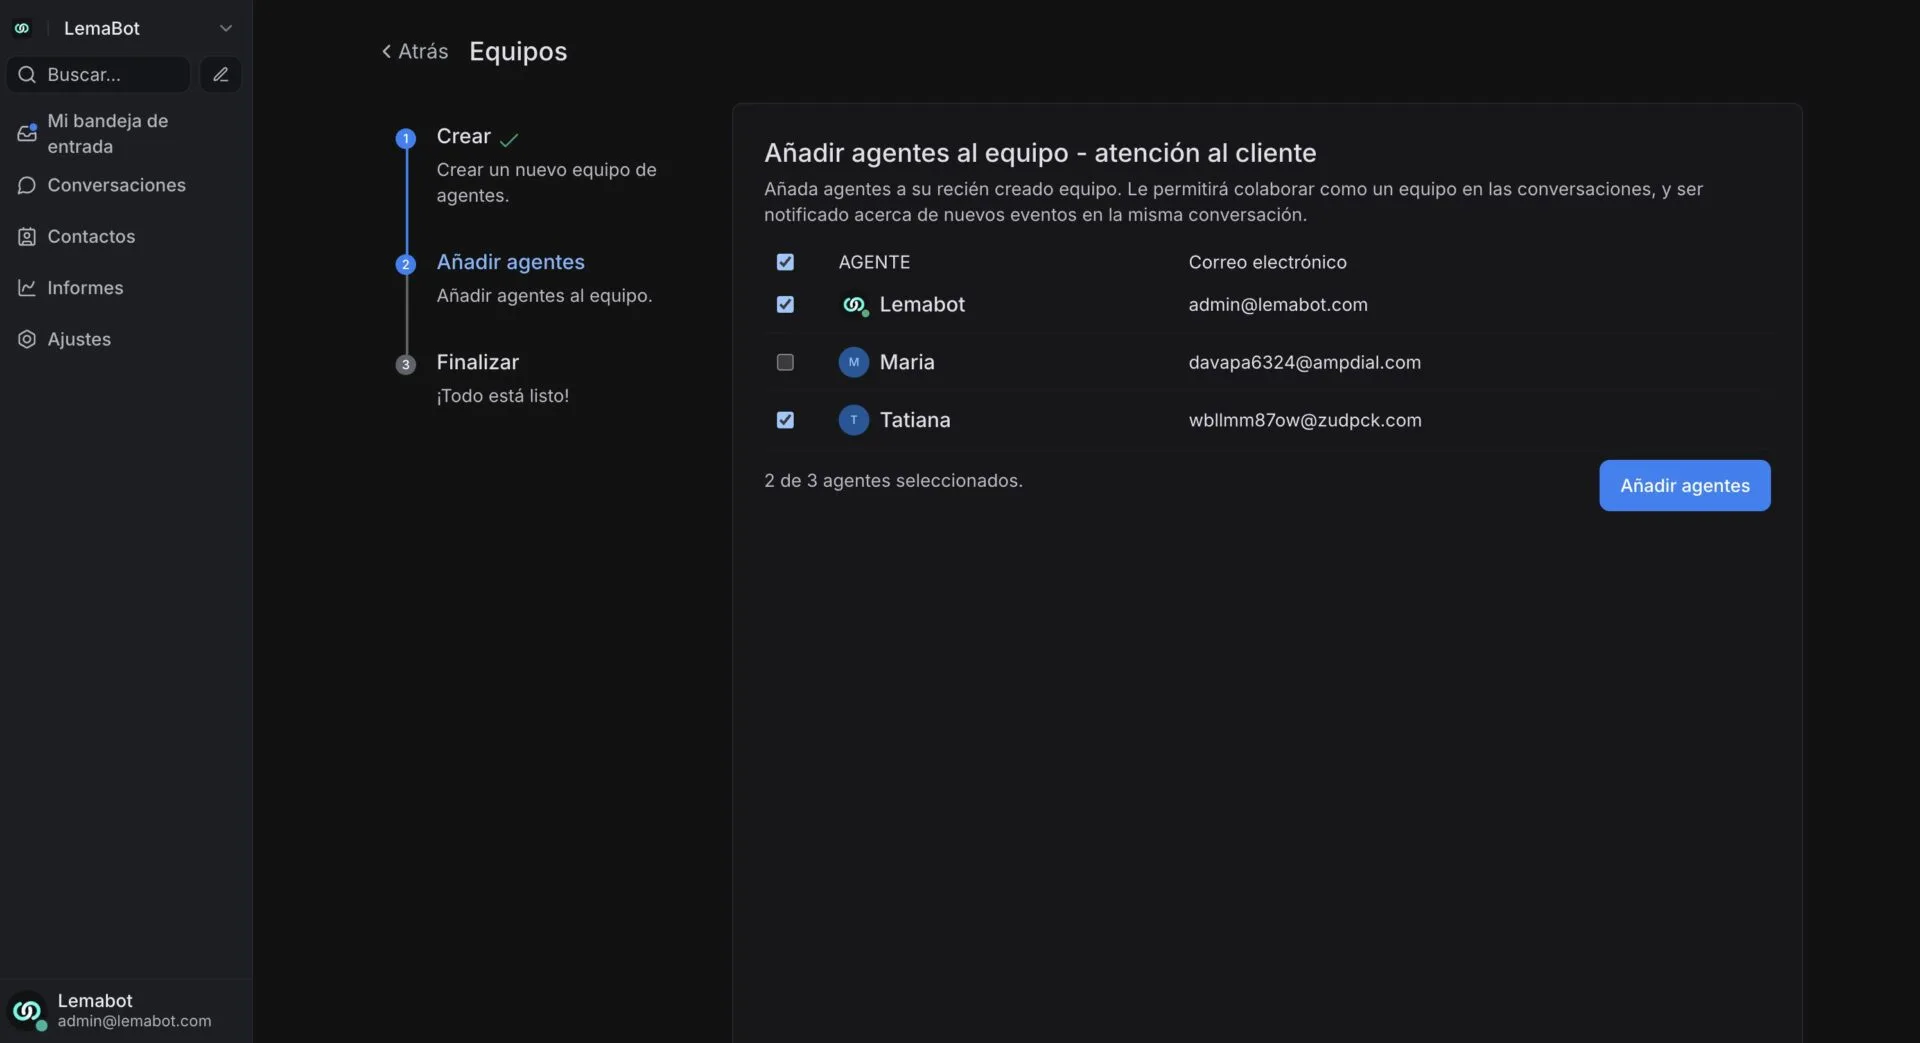Screen dimensions: 1920x1043
Task: Check the Maria agent checkbox
Action: [x=785, y=362]
